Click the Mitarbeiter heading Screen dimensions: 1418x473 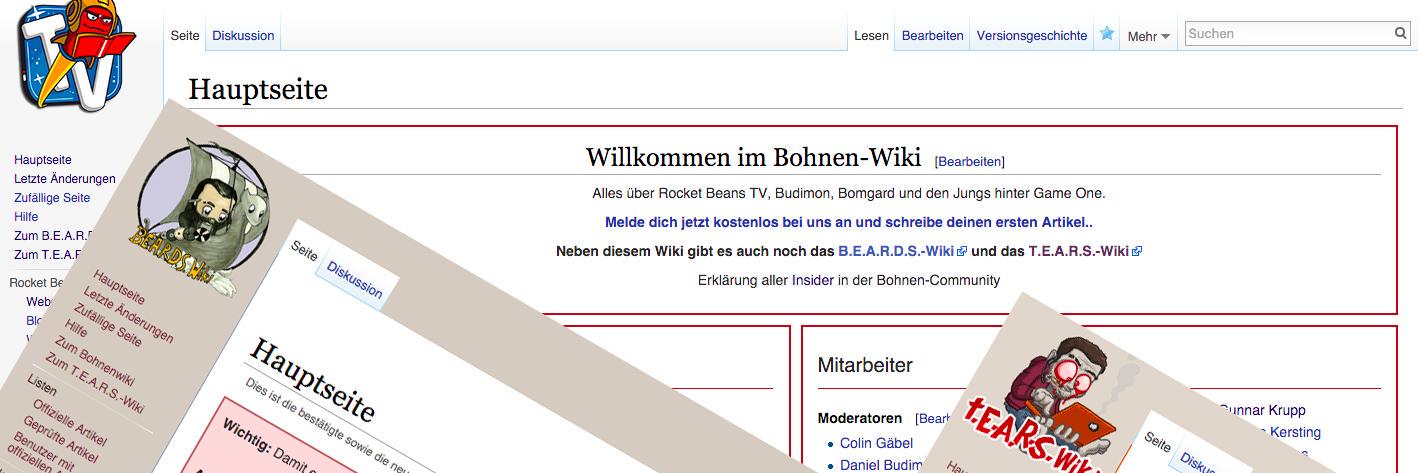[865, 365]
